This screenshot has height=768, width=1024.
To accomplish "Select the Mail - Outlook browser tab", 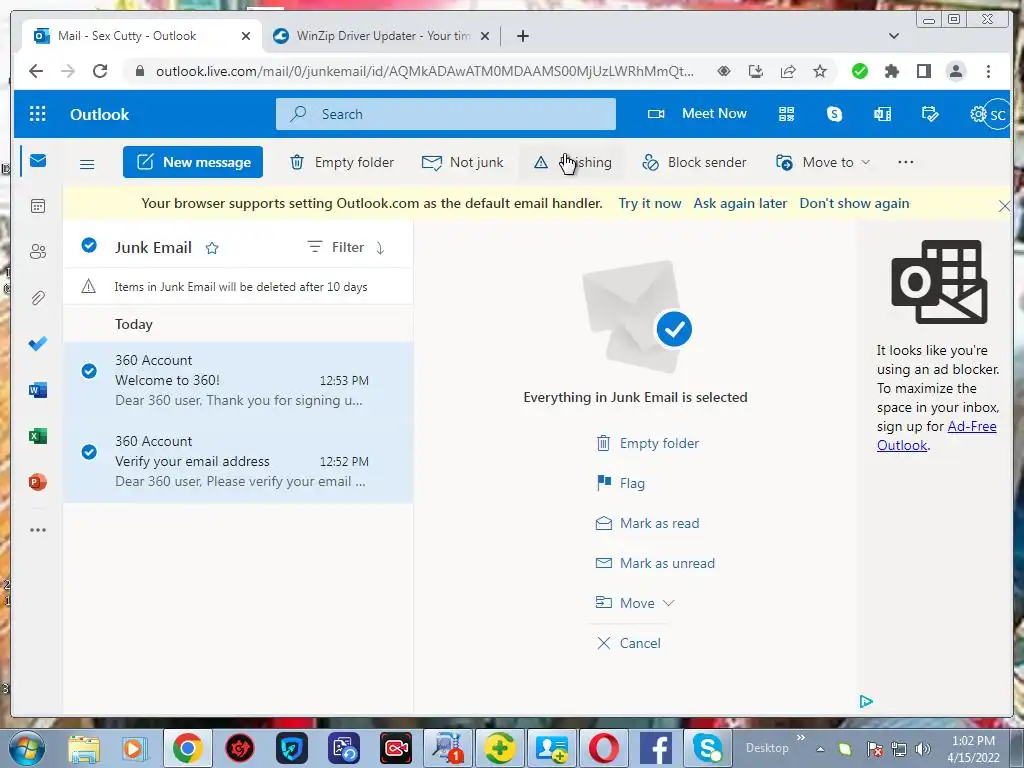I will [x=142, y=36].
